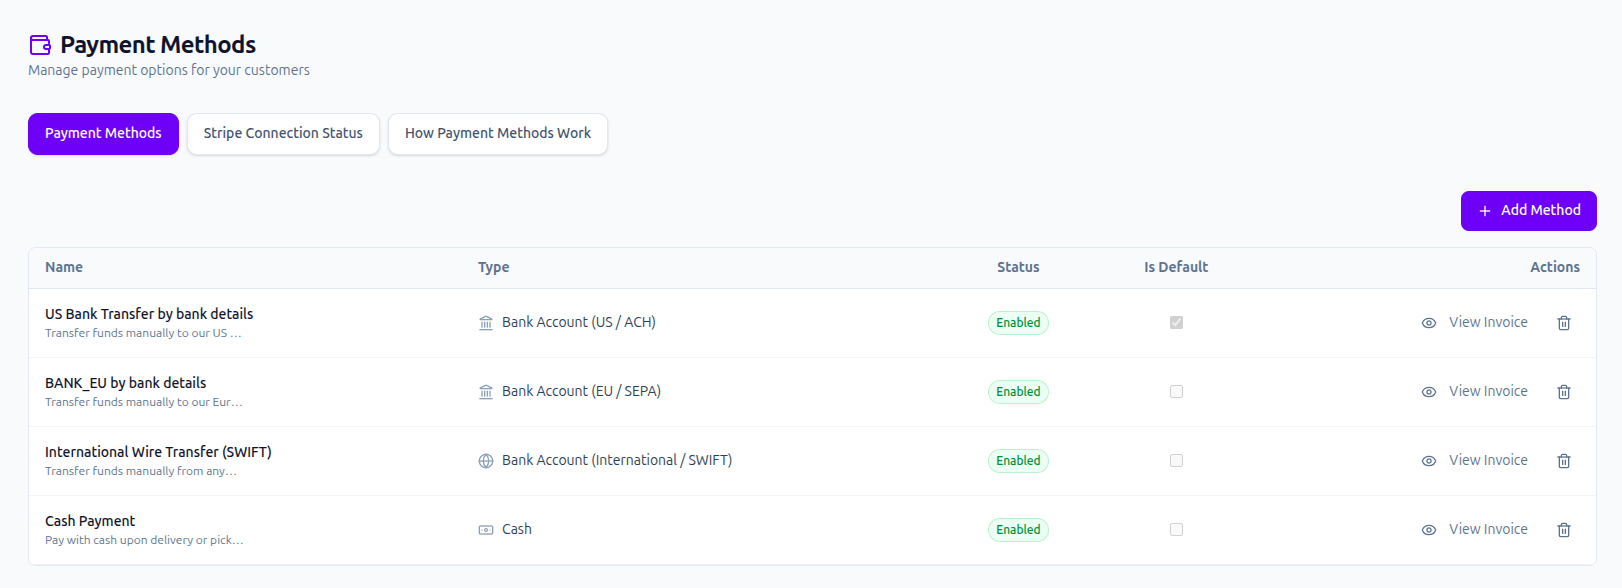
Task: Delete International Wire Transfer via trash icon
Action: (x=1564, y=461)
